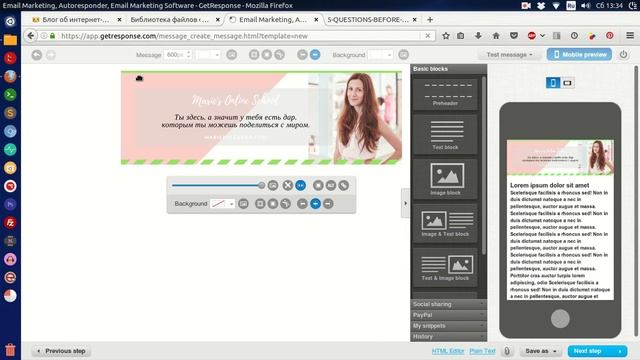640x360 pixels.
Task: Click message rounded corners icon in top toolbar
Action: click(x=279, y=55)
